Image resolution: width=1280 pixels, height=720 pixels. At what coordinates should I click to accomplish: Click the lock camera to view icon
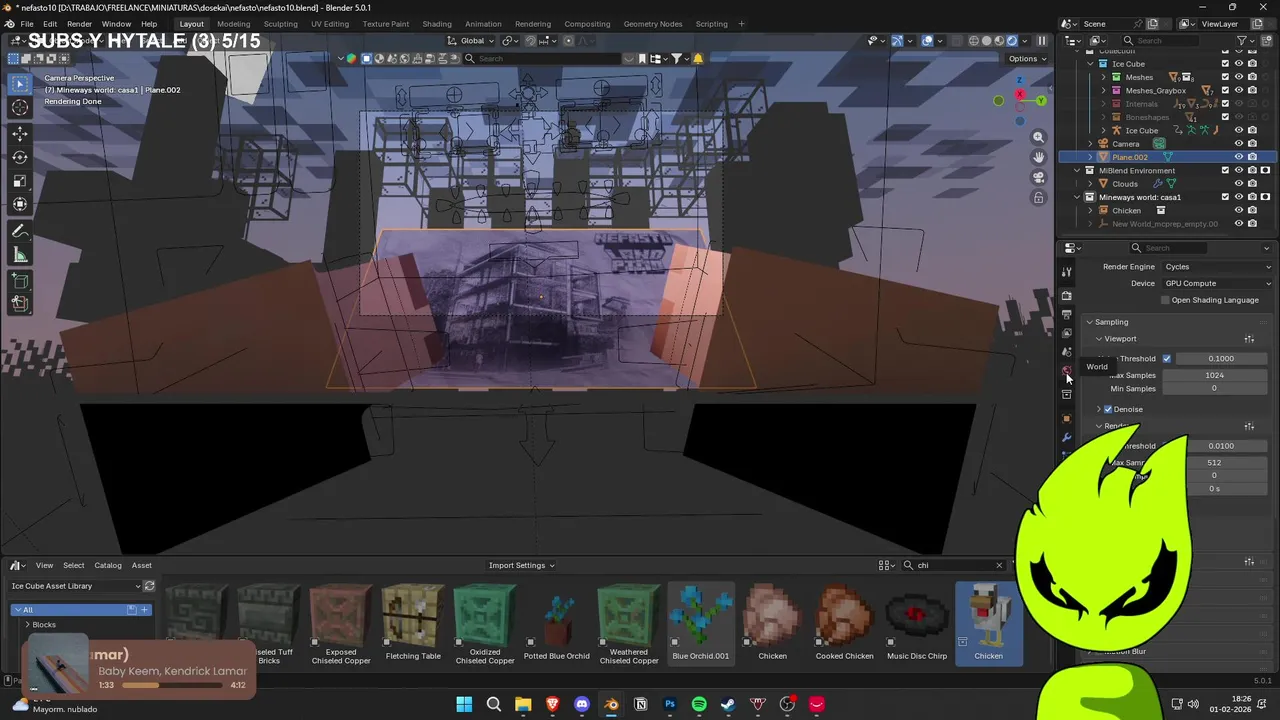(x=1038, y=198)
